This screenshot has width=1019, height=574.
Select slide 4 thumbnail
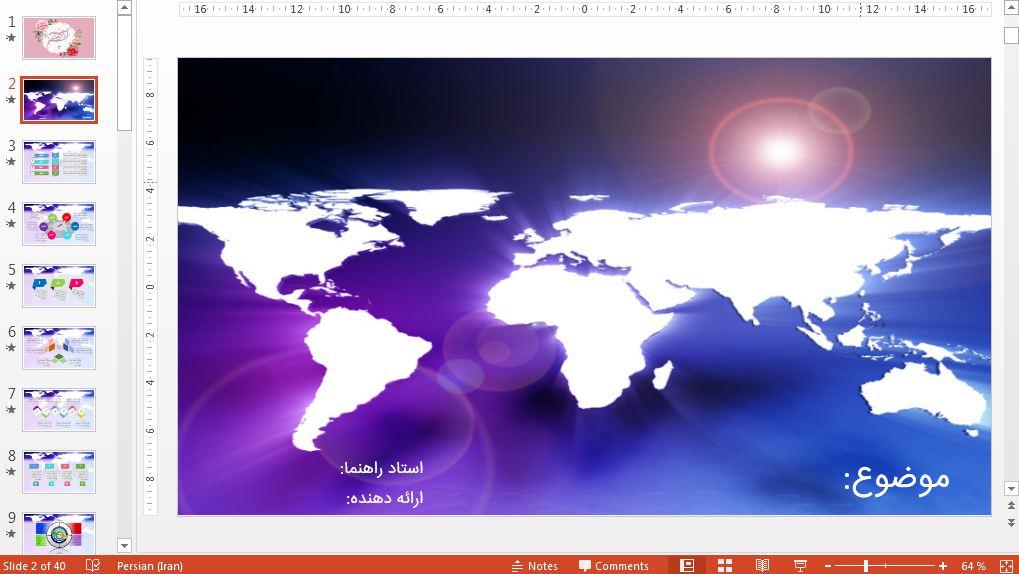click(59, 224)
